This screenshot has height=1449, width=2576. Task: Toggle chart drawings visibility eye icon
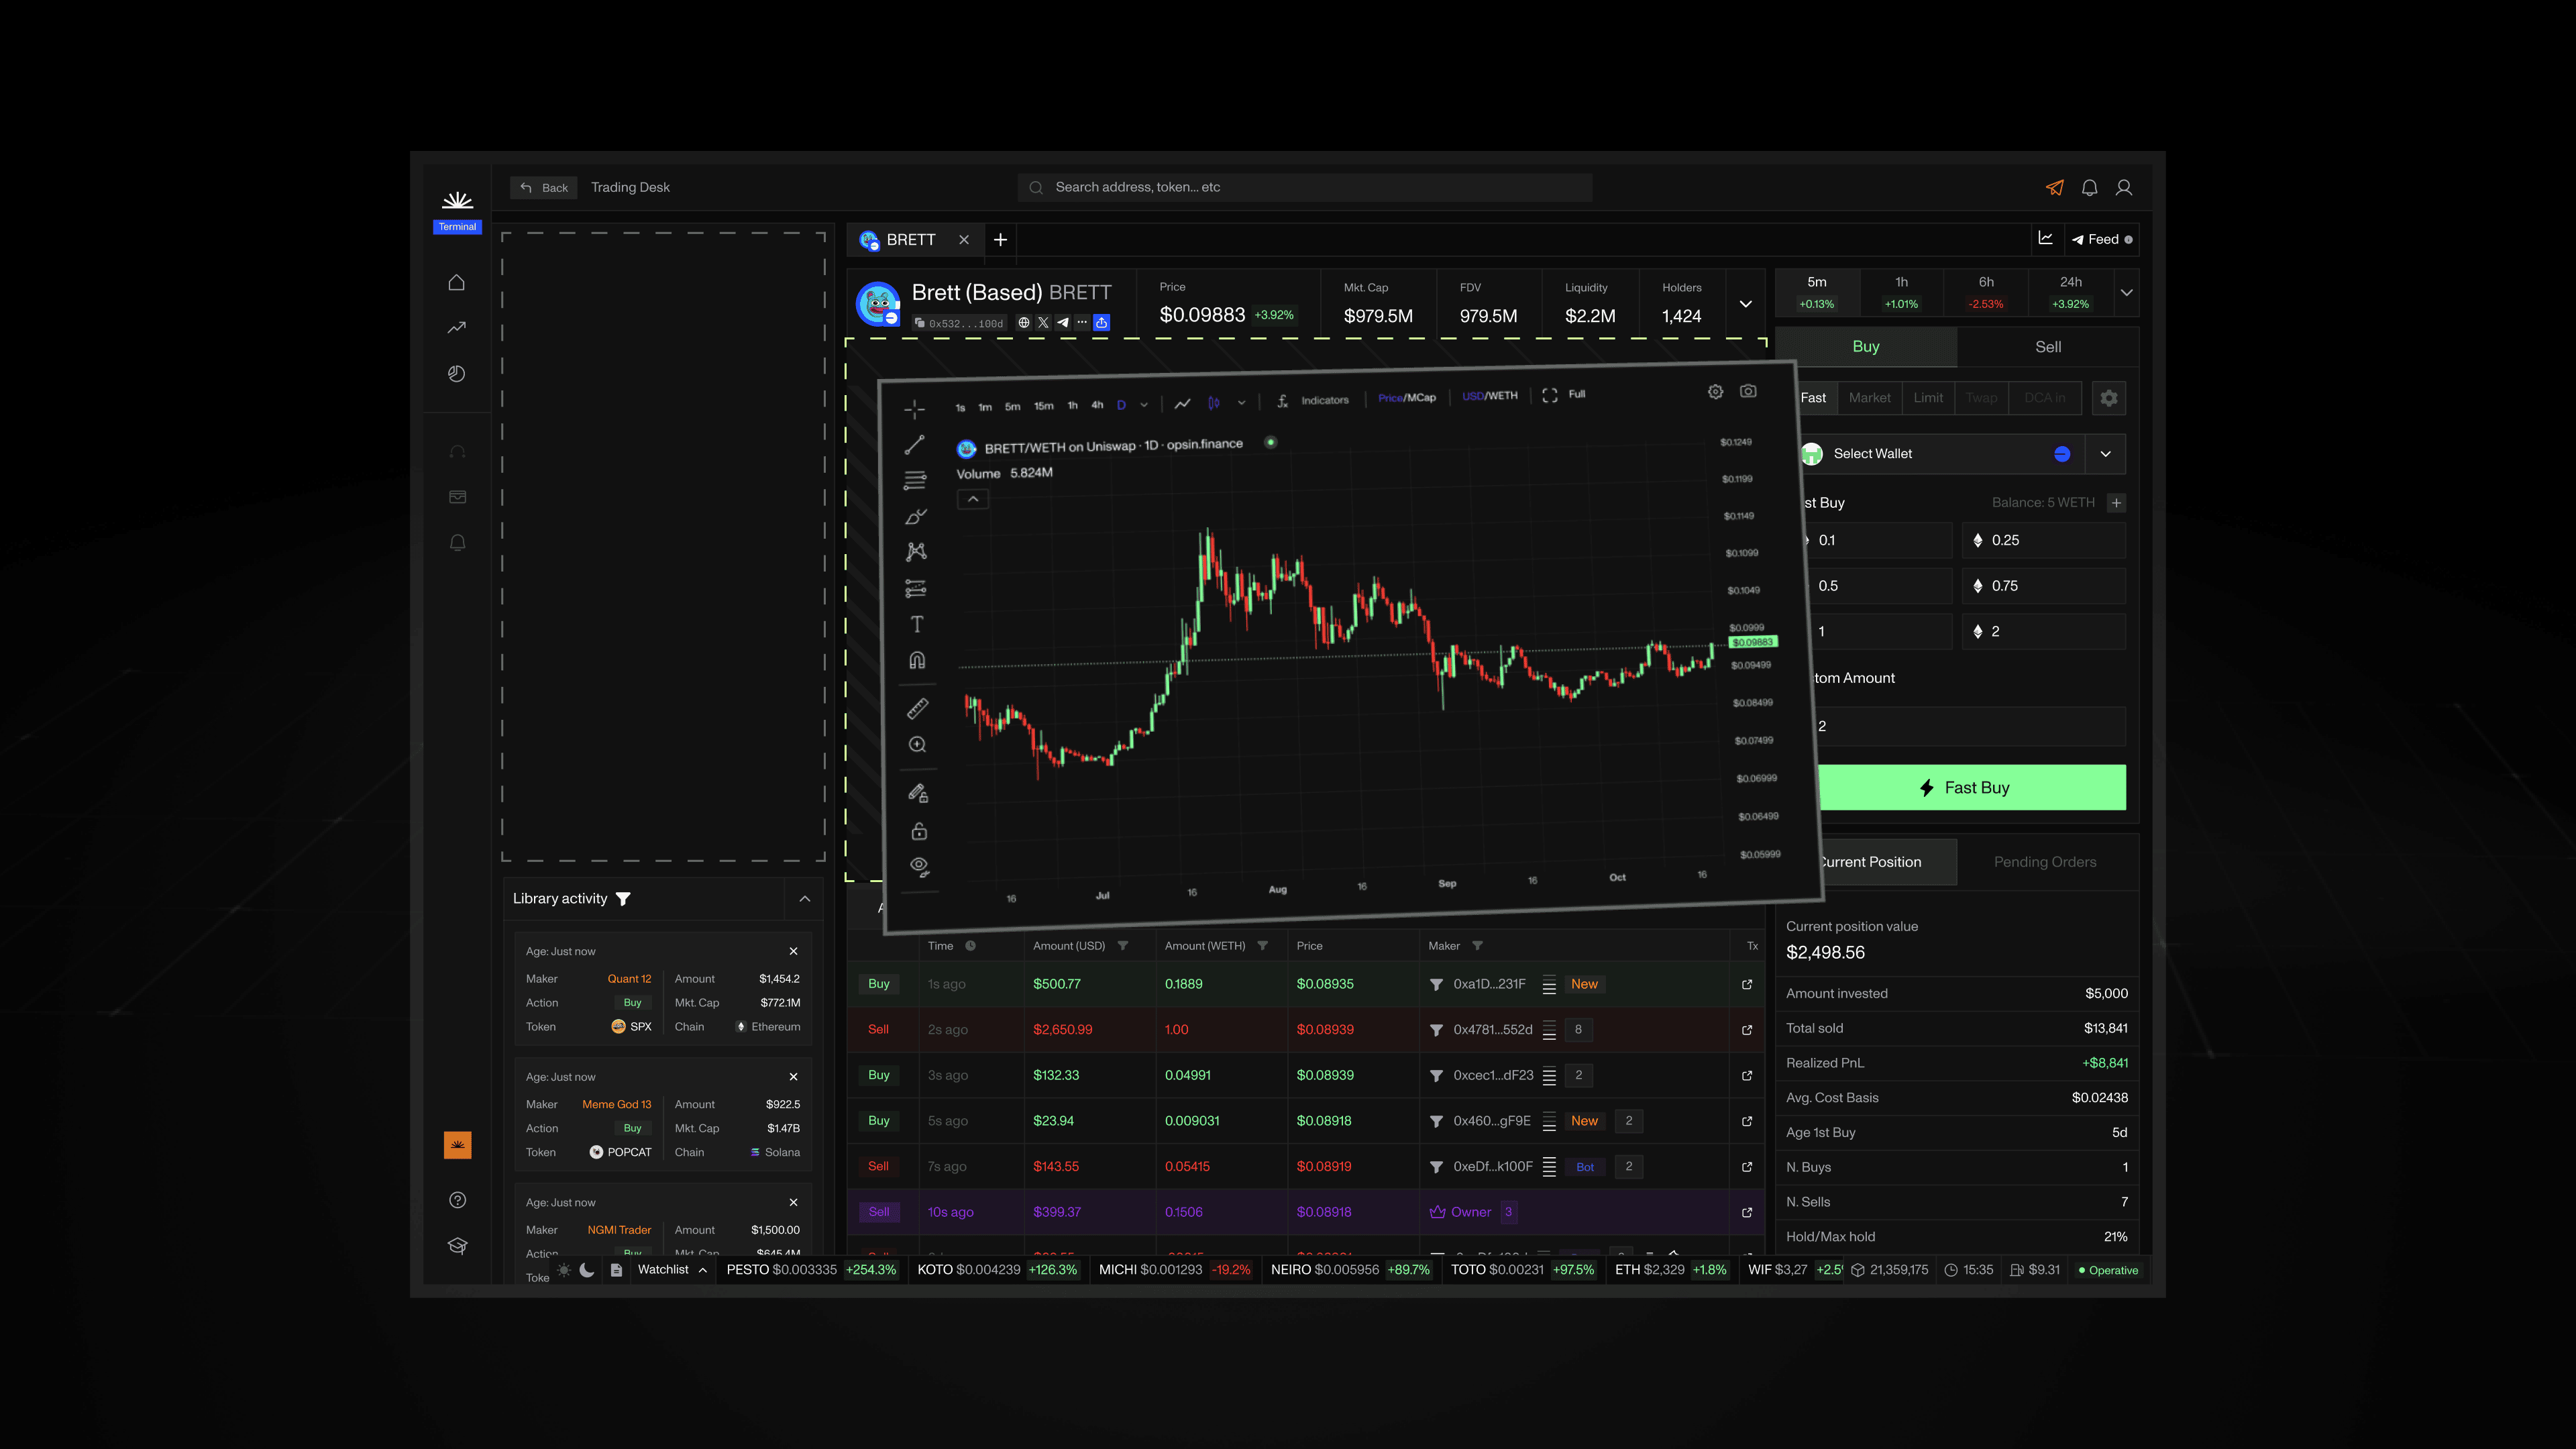coord(919,866)
